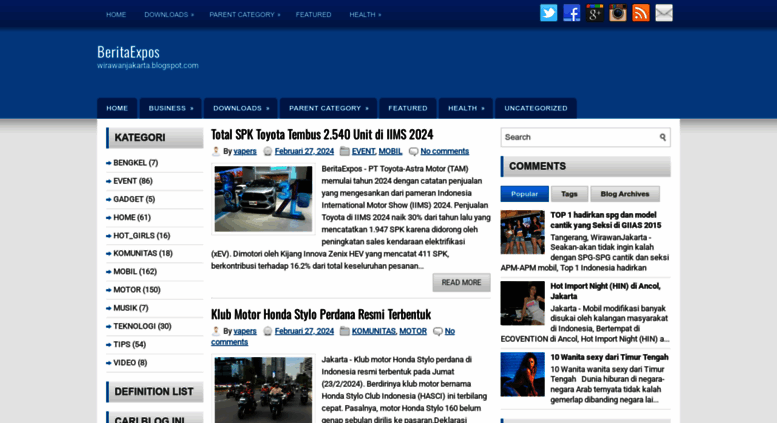Screen dimensions: 777x423
Task: Open the MOTOR (150) category in sidebar
Action: (137, 290)
